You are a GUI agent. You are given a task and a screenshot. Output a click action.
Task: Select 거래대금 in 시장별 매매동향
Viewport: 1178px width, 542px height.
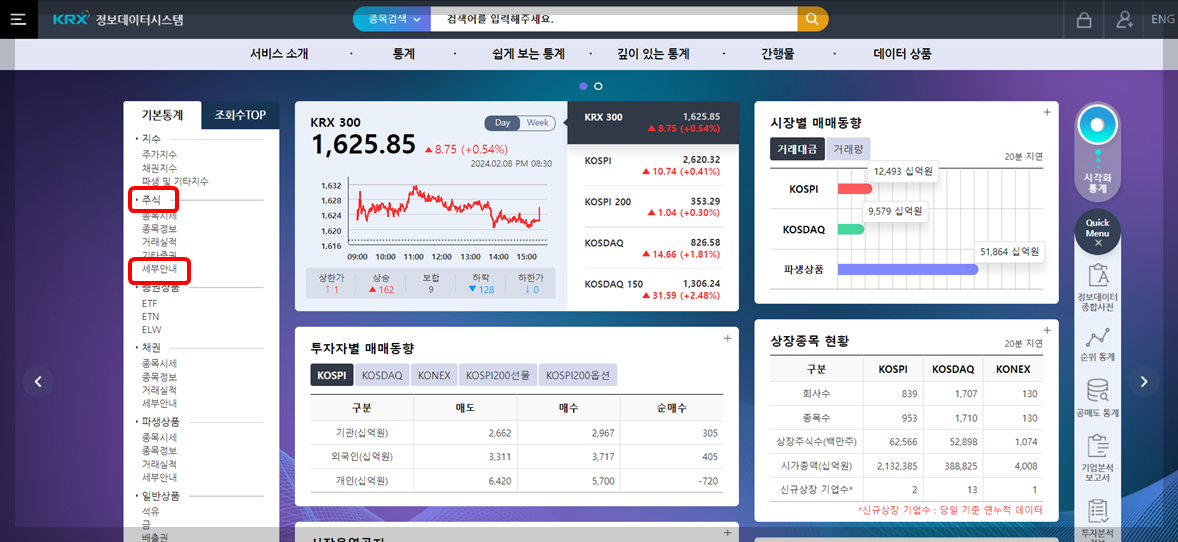click(797, 149)
